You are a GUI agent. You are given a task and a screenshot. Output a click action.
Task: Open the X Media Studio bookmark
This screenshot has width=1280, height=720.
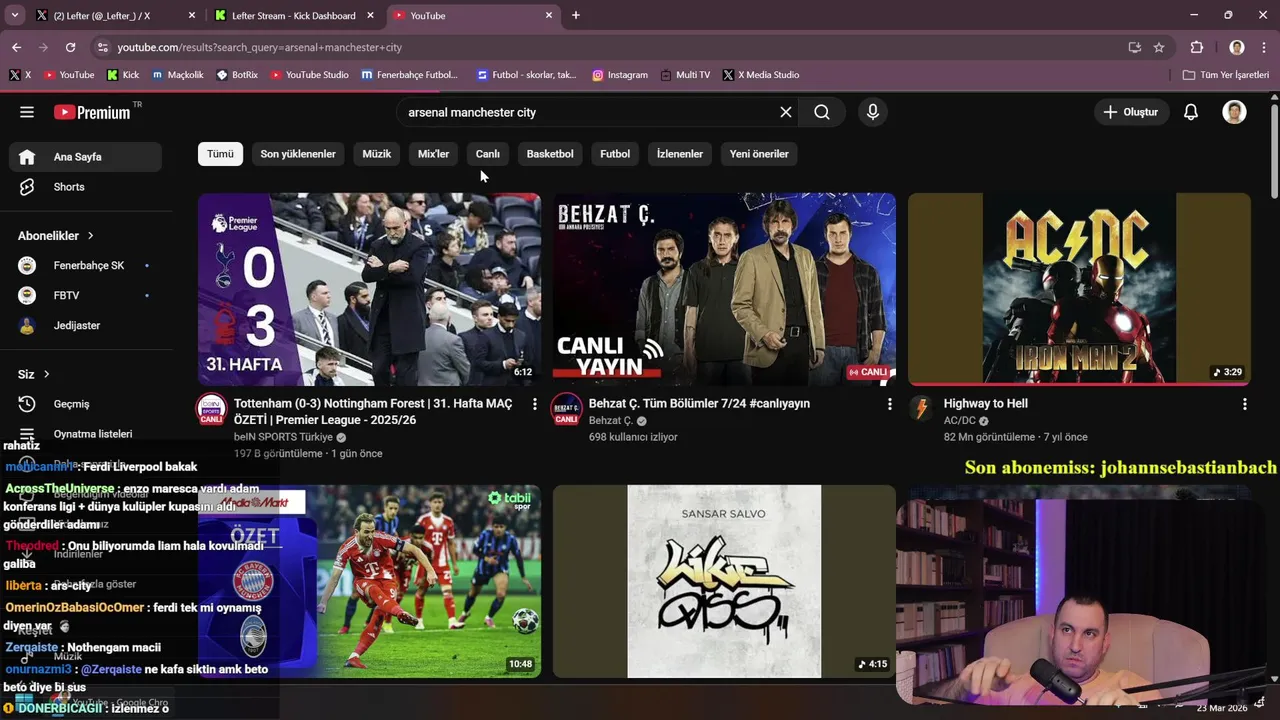click(x=761, y=75)
